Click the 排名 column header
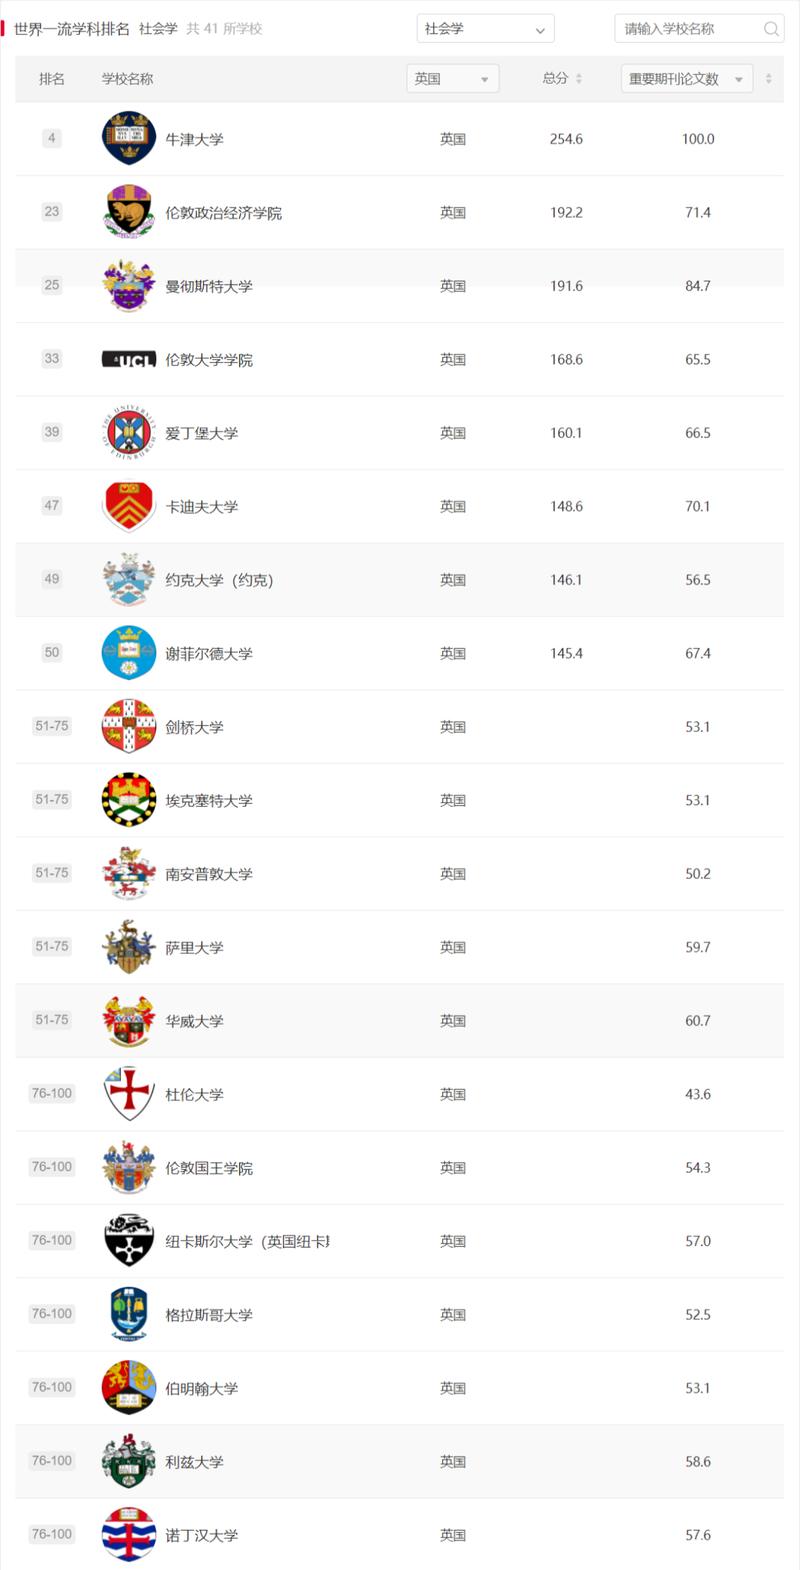 tap(52, 79)
